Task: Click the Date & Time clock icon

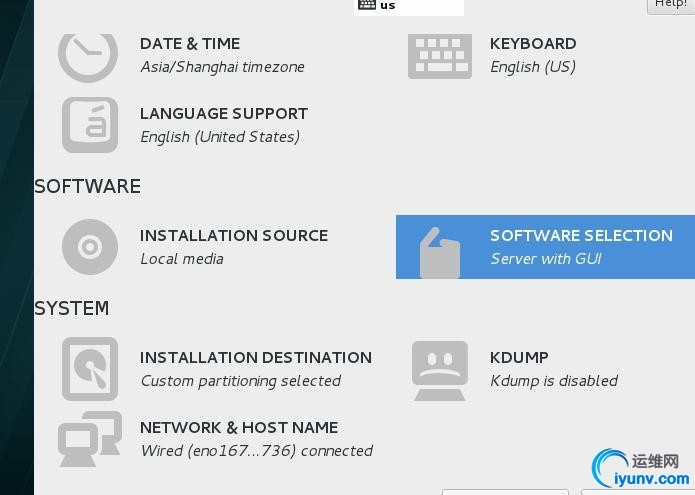Action: (88, 54)
